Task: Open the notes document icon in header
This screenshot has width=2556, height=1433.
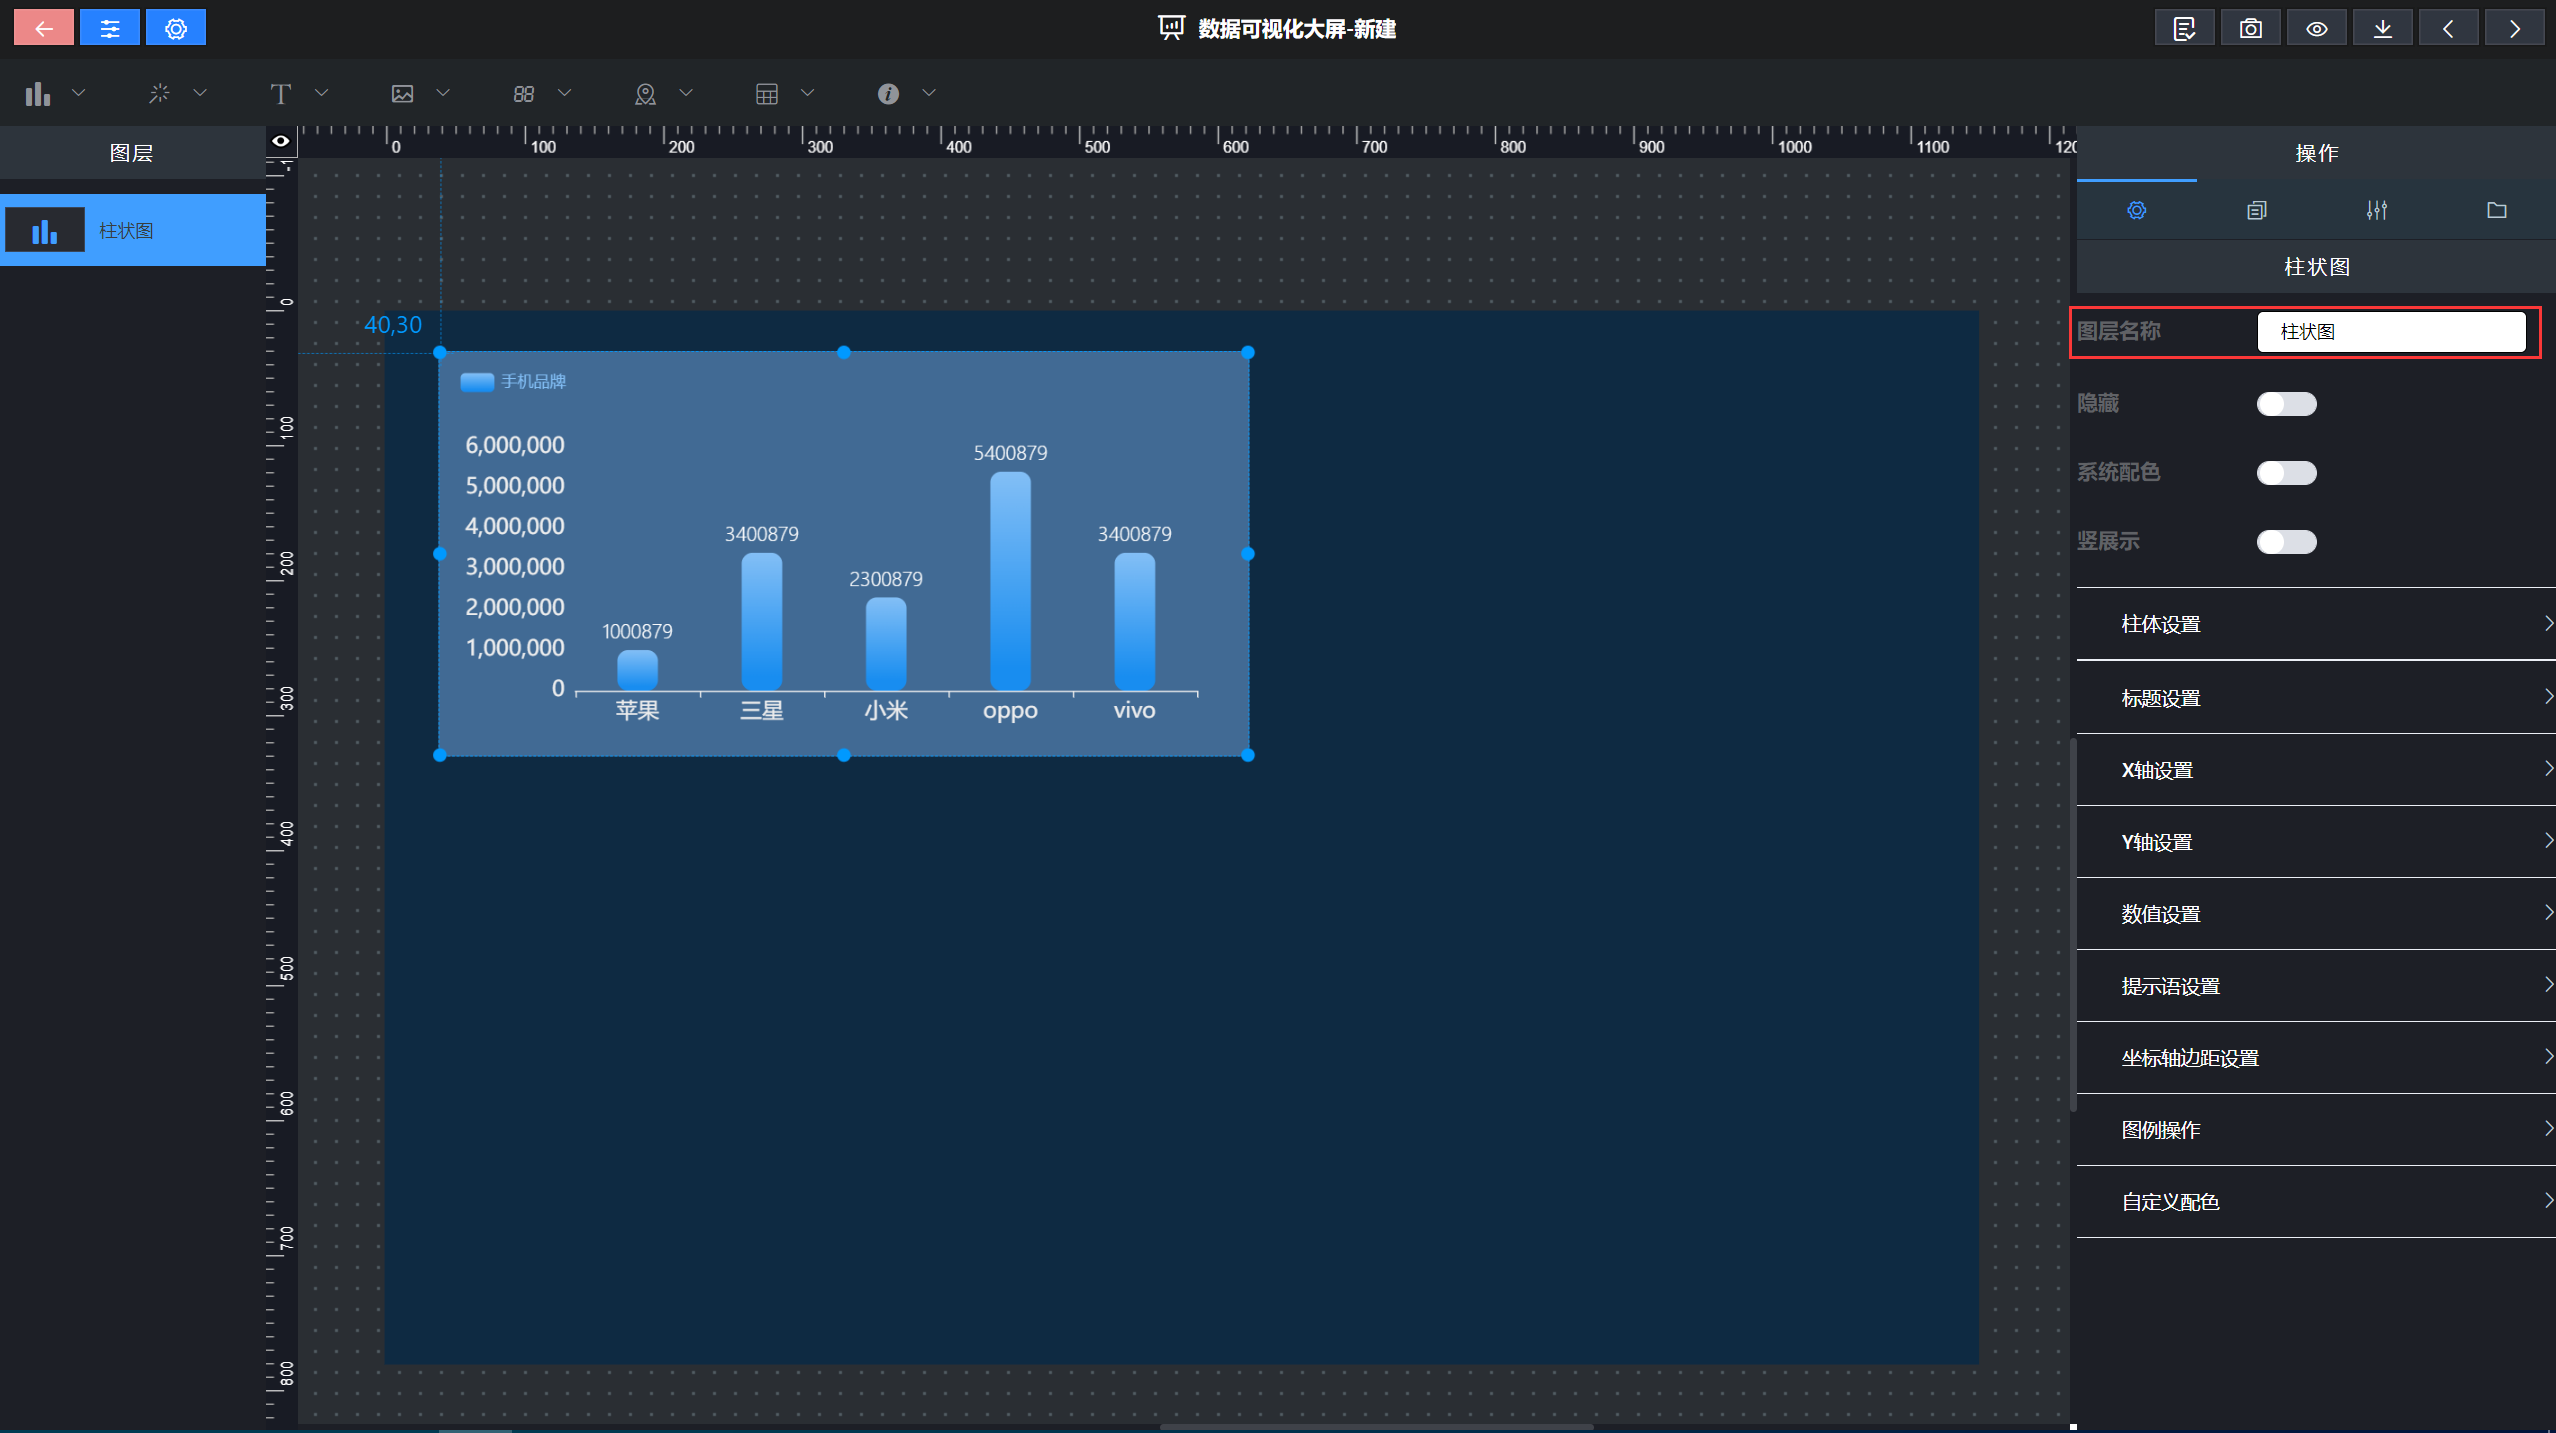Action: tap(2184, 28)
